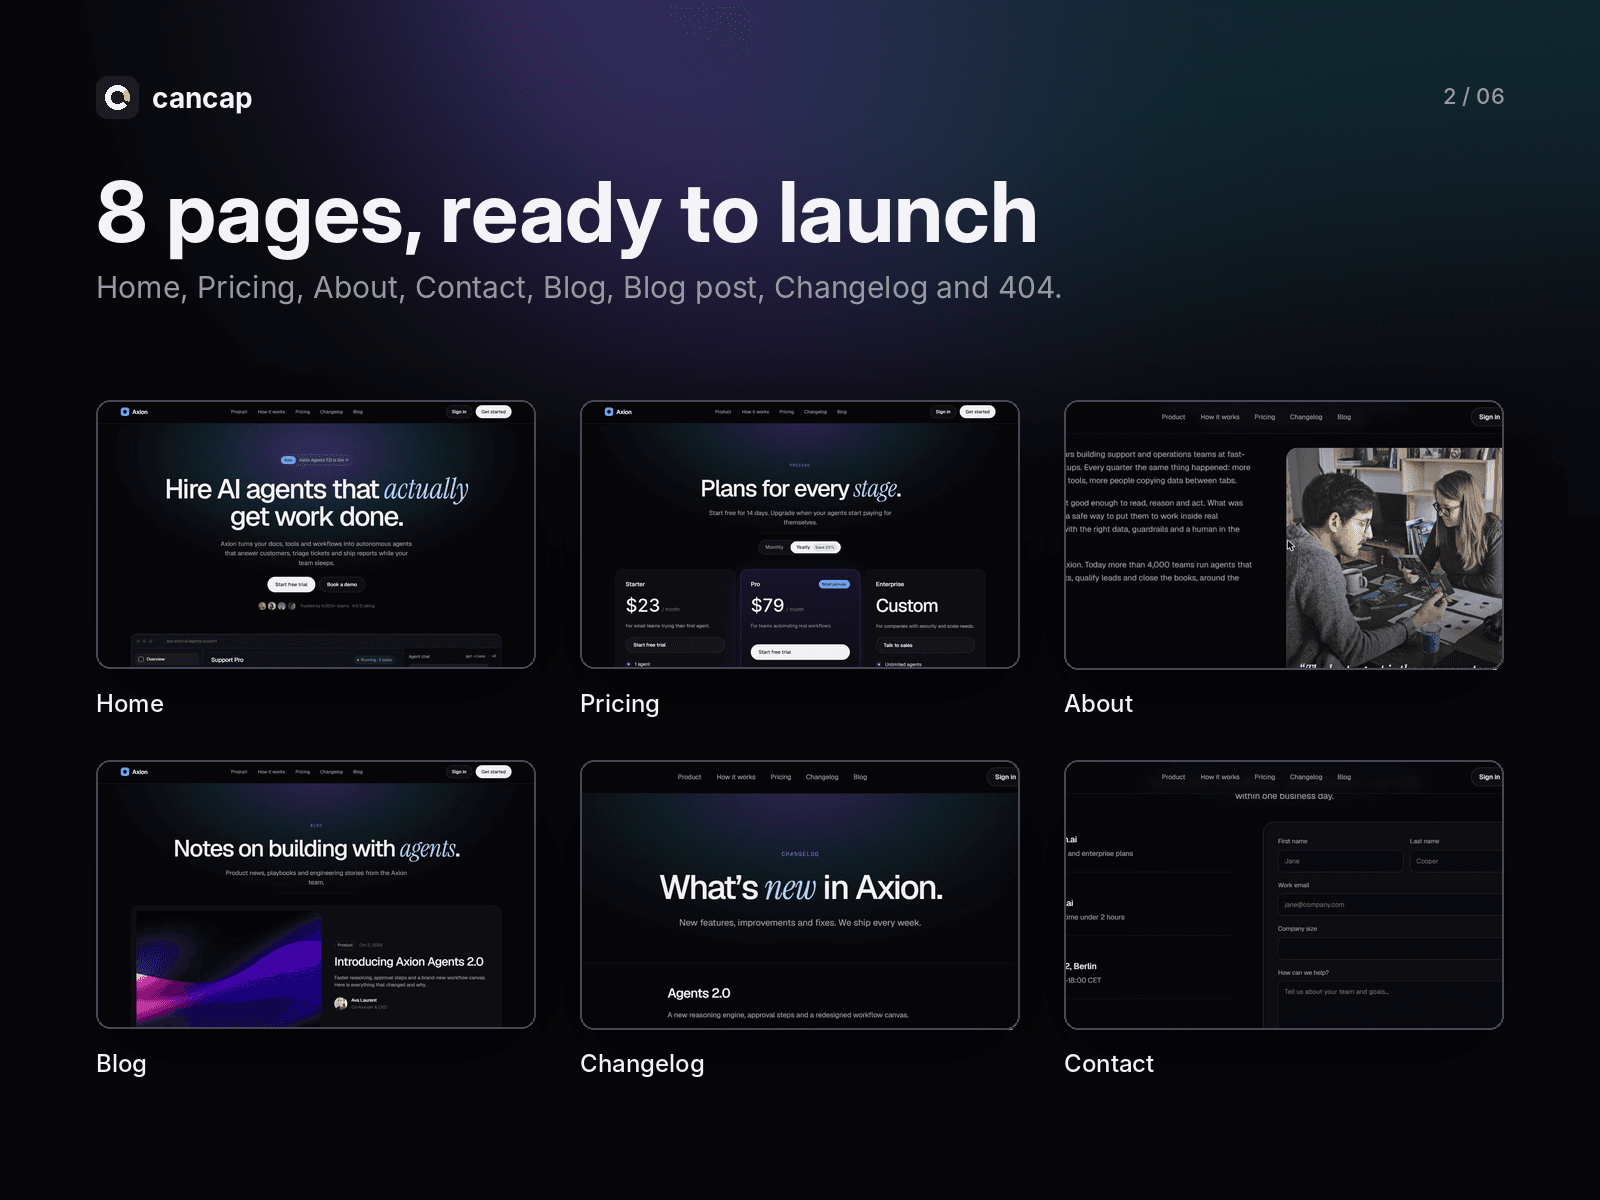Click Talk to sales on Enterprise plan
1600x1200 pixels.
(925, 645)
